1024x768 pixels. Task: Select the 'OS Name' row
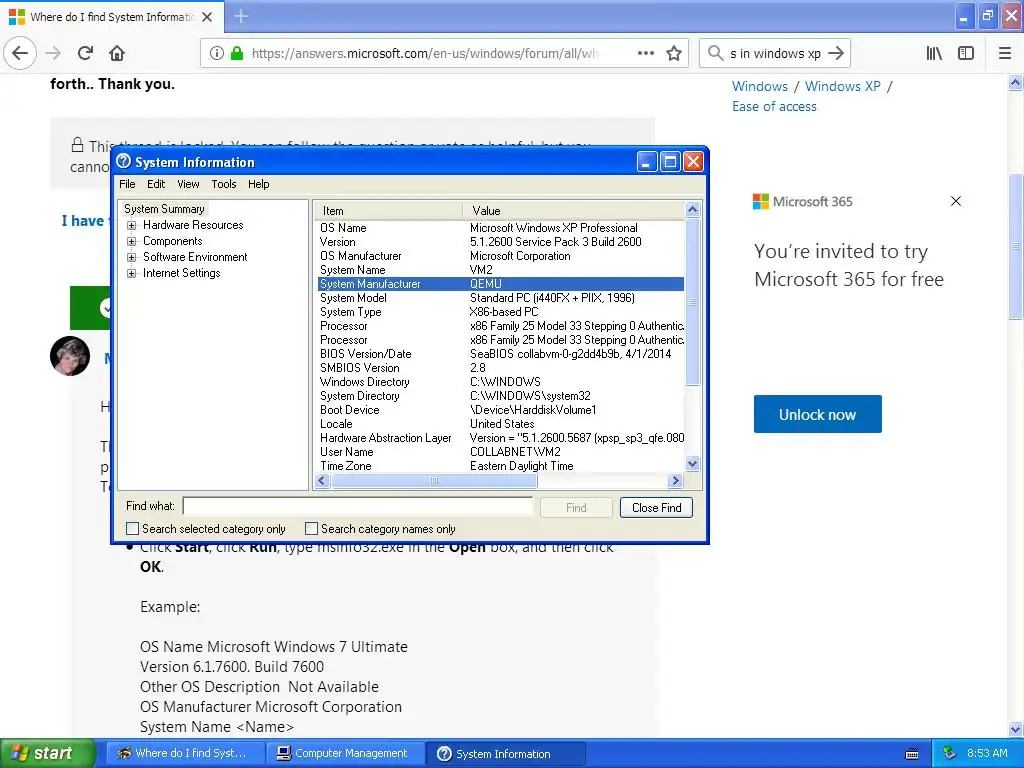tap(501, 228)
